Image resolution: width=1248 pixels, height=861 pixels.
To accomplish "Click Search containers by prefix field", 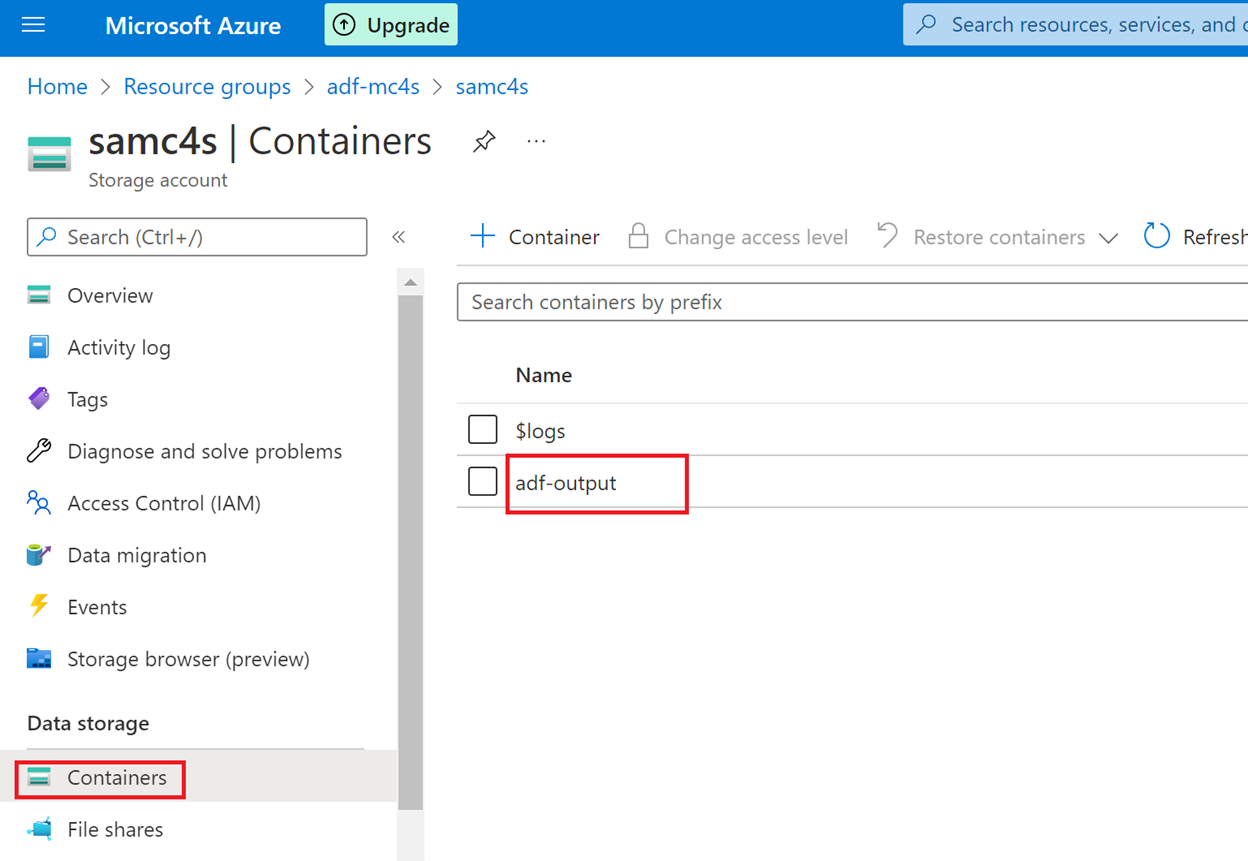I will (852, 302).
